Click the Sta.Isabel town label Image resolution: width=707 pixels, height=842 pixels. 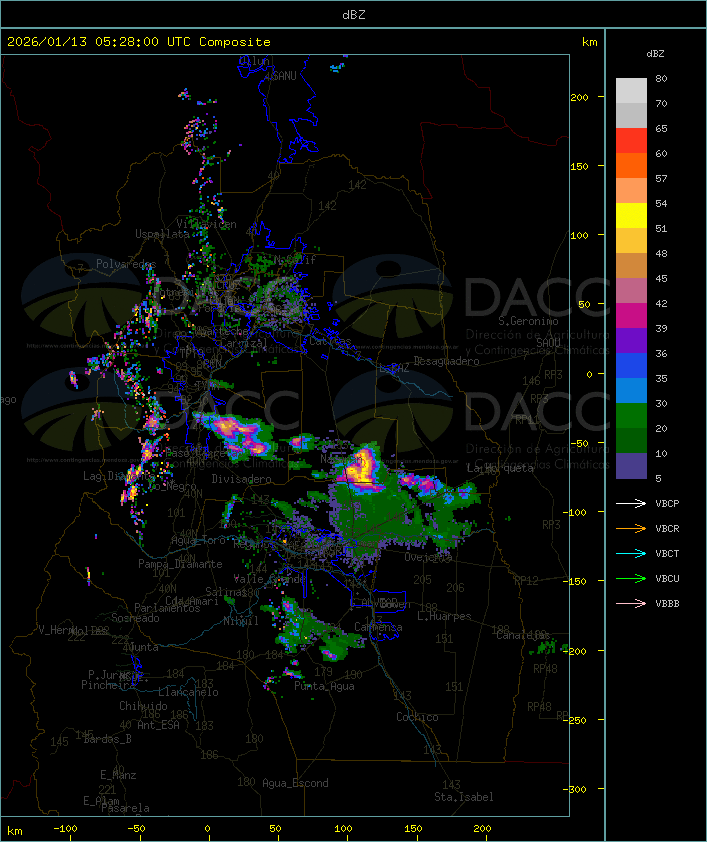click(x=463, y=797)
